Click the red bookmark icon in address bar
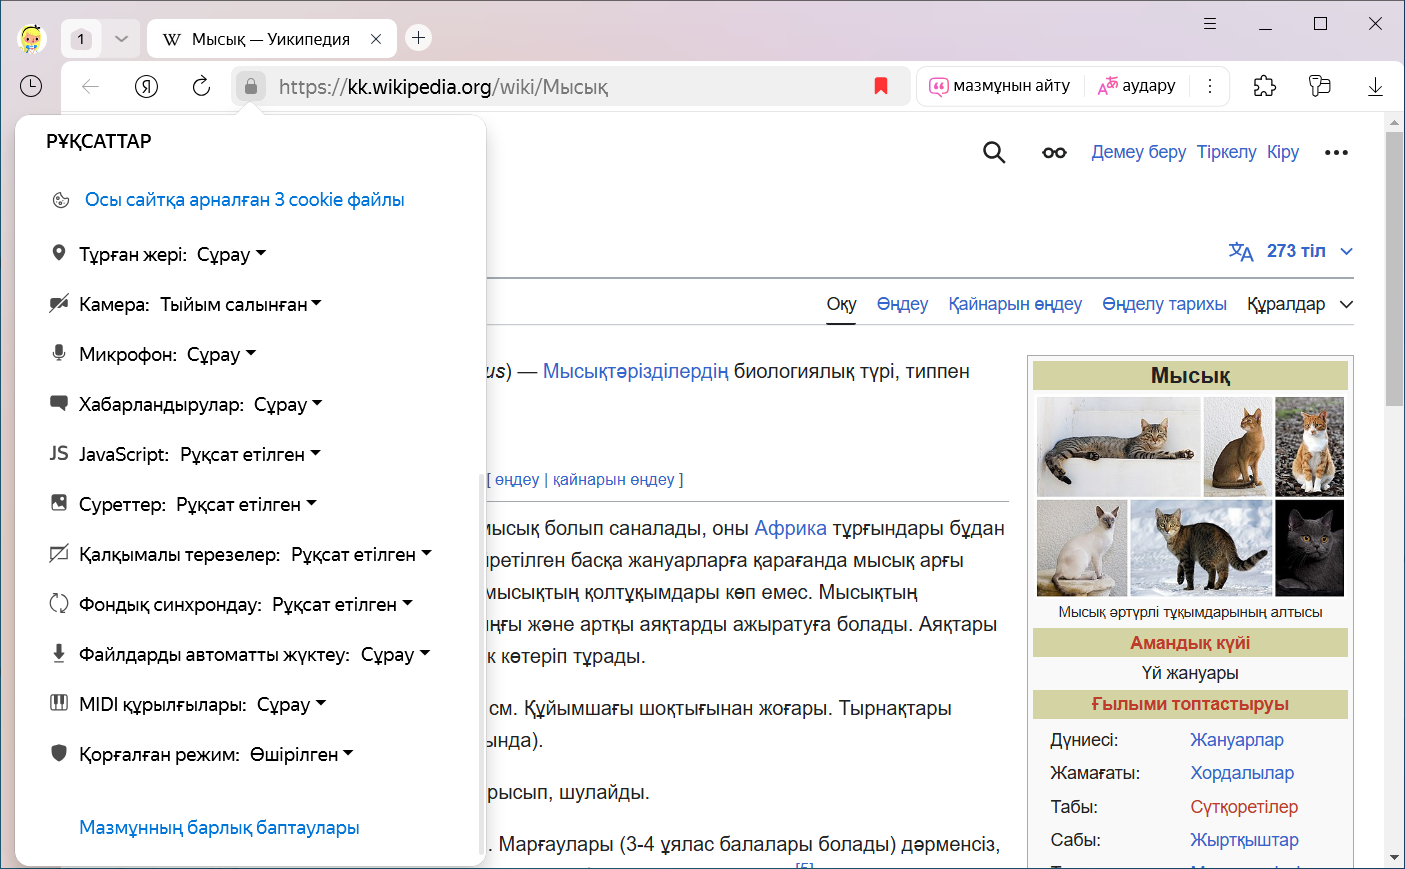Screen dimensions: 1405x869 (881, 87)
